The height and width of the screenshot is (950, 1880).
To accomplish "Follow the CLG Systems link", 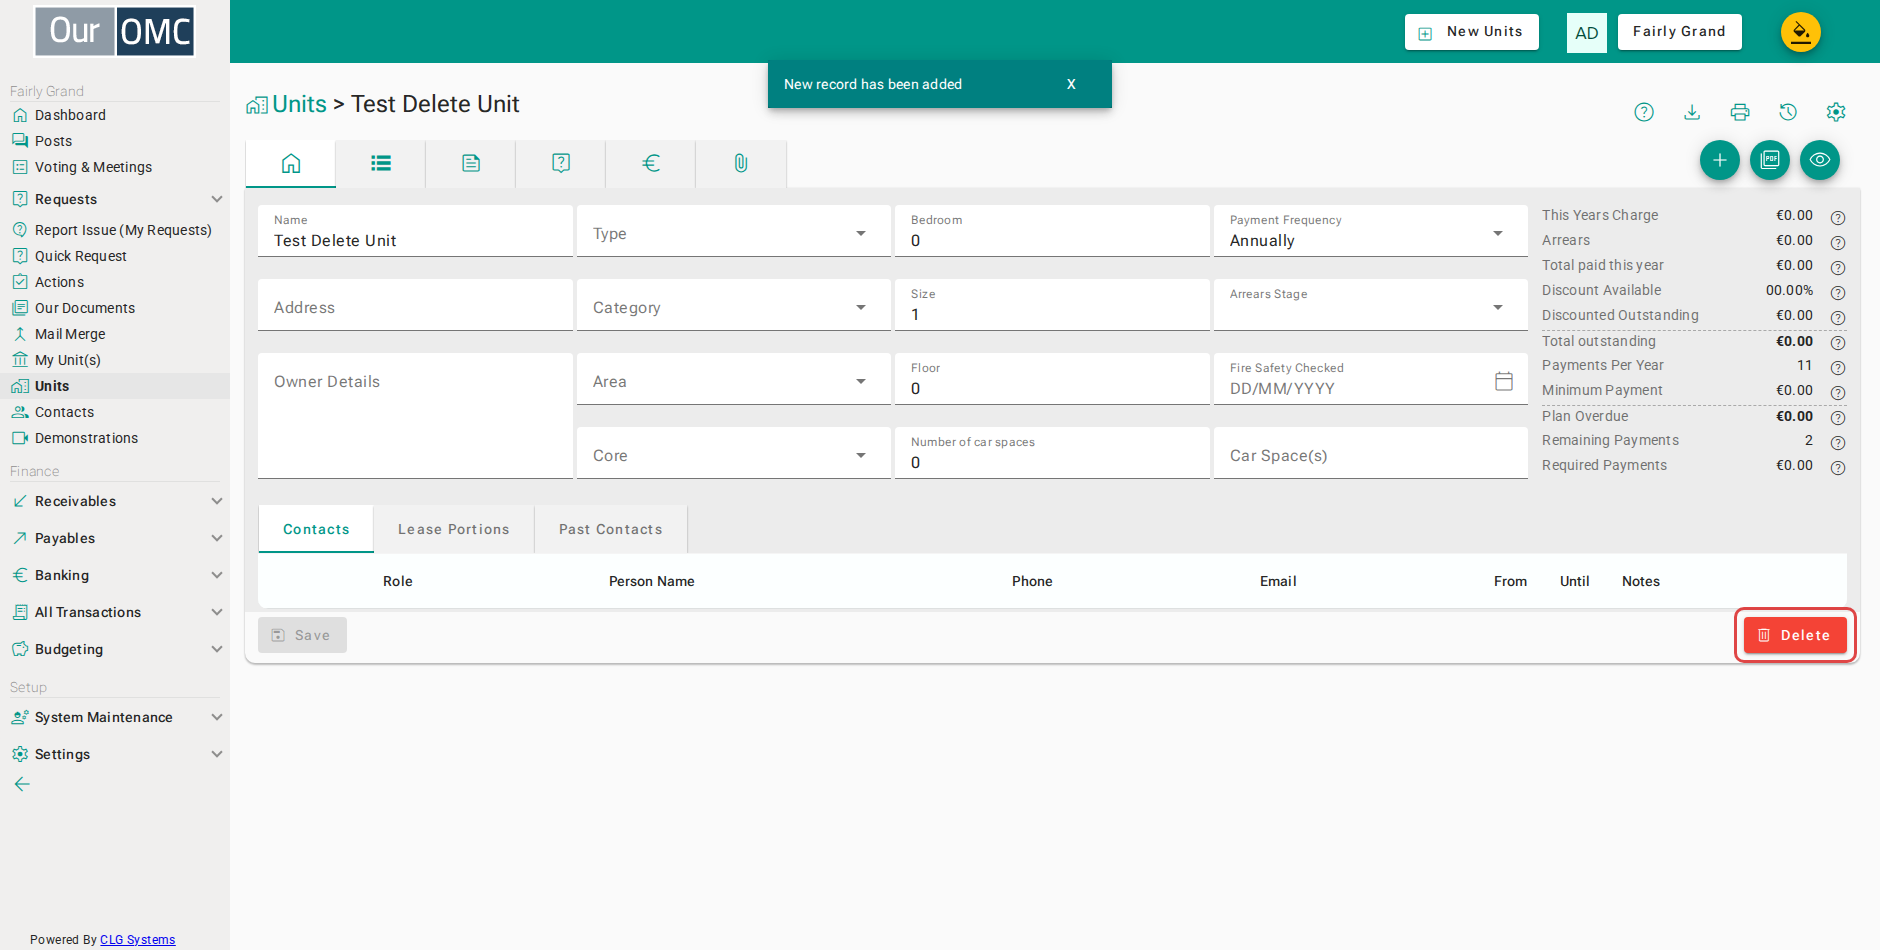I will coord(138,939).
